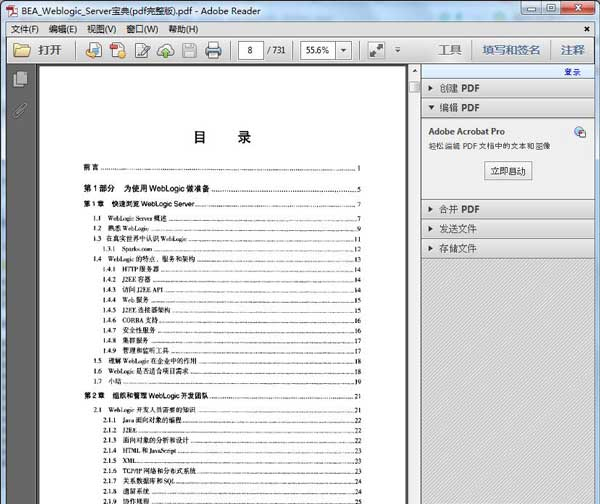
Task: Click the 第1部分 为使用 WebLogic 做准备 entry
Action: [x=222, y=189]
